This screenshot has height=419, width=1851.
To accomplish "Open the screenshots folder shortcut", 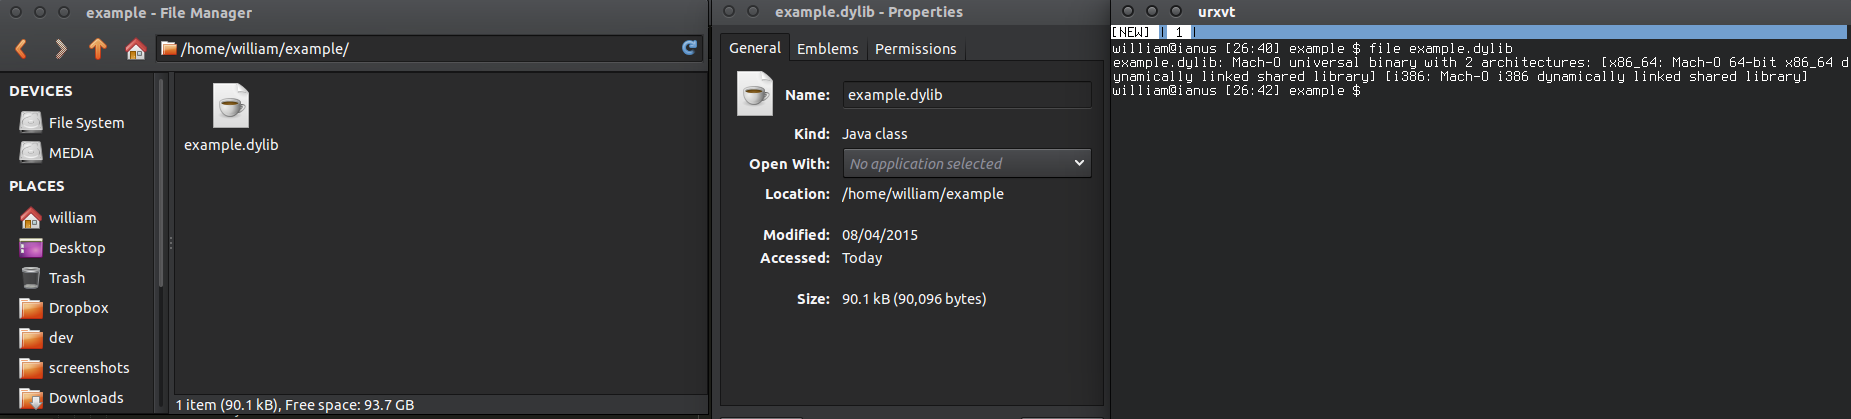I will click(x=89, y=368).
